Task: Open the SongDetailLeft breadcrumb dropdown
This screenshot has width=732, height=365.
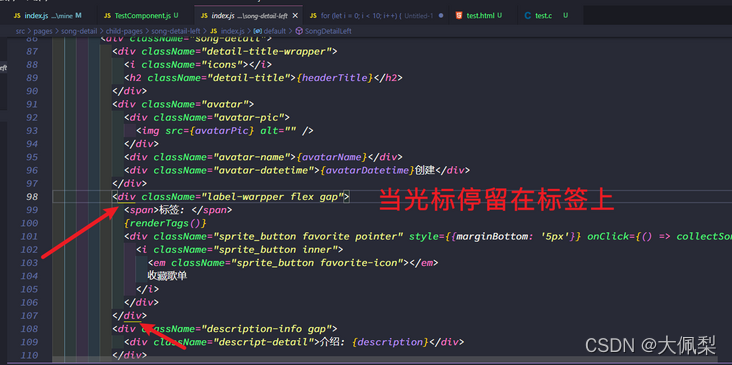Action: 328,31
